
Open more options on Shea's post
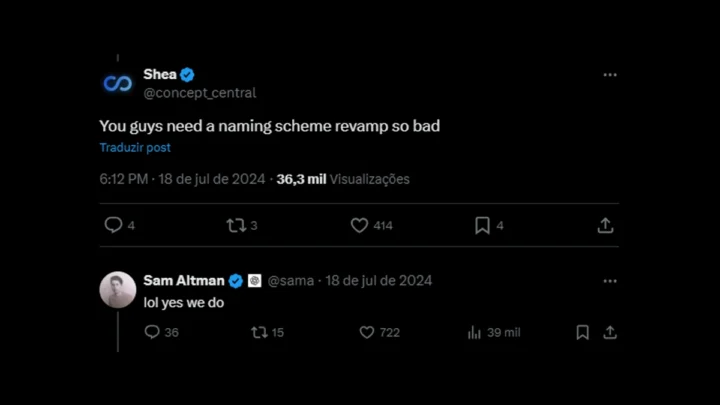click(x=610, y=75)
